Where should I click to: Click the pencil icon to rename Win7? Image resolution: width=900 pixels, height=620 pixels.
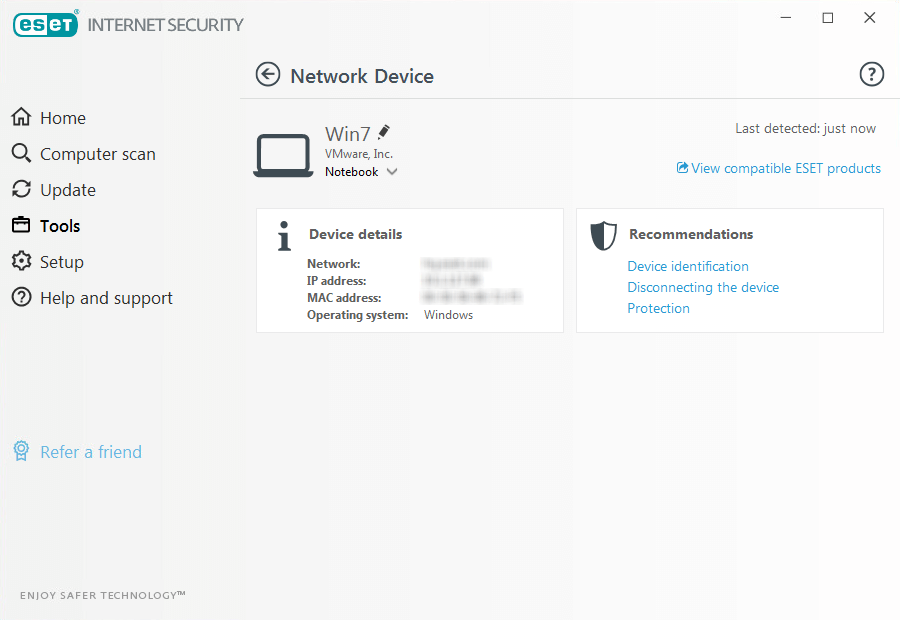[x=384, y=132]
